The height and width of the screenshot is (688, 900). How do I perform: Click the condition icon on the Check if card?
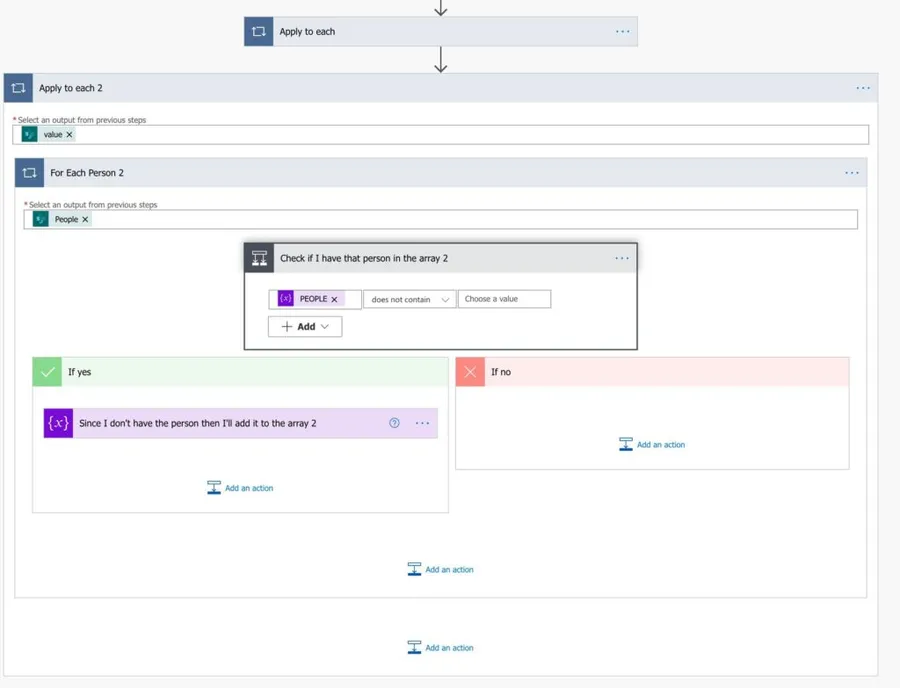(x=260, y=258)
